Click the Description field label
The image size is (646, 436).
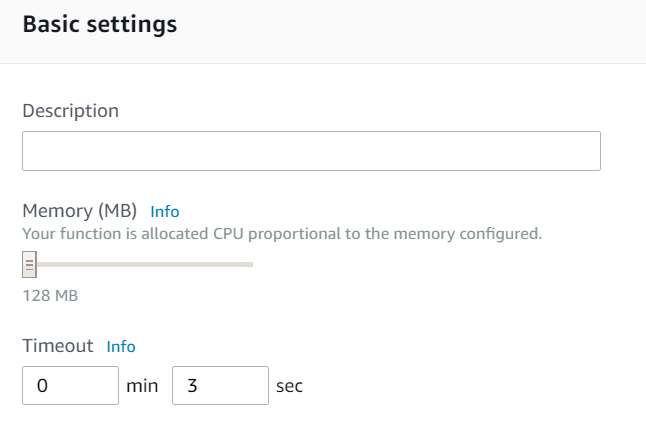click(70, 111)
